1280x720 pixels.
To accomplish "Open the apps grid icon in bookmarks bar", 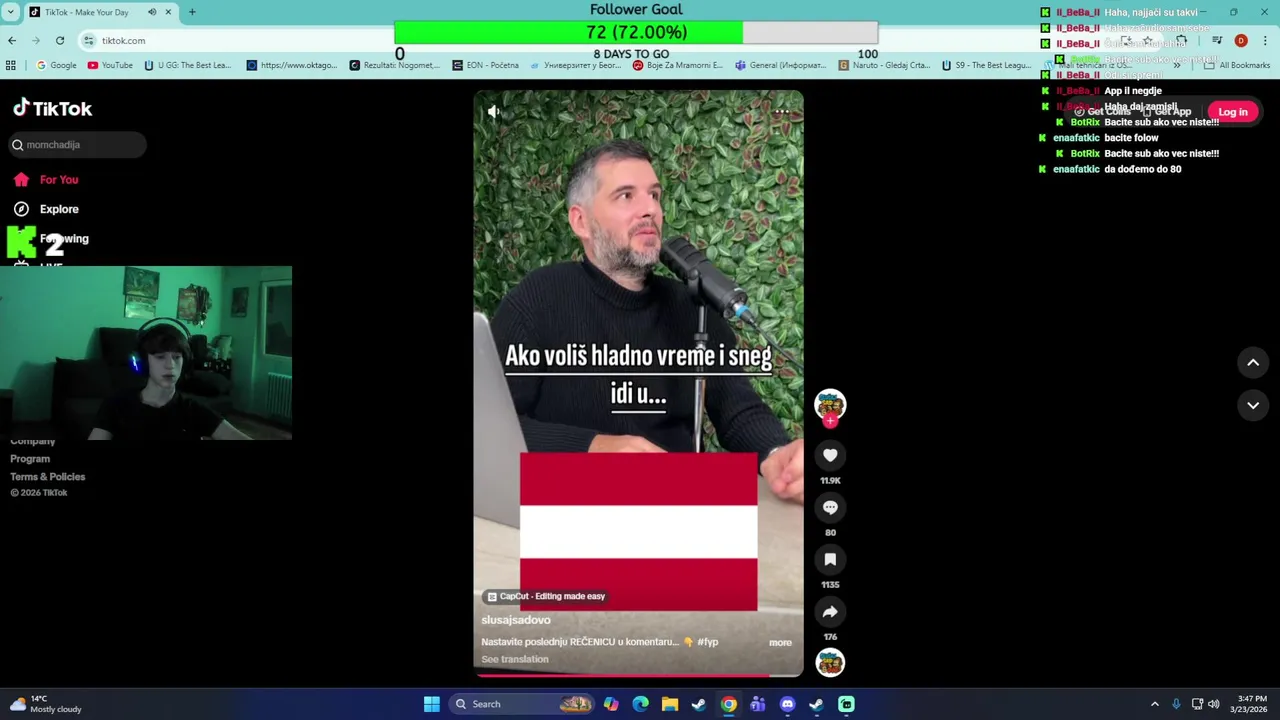I will click(11, 65).
